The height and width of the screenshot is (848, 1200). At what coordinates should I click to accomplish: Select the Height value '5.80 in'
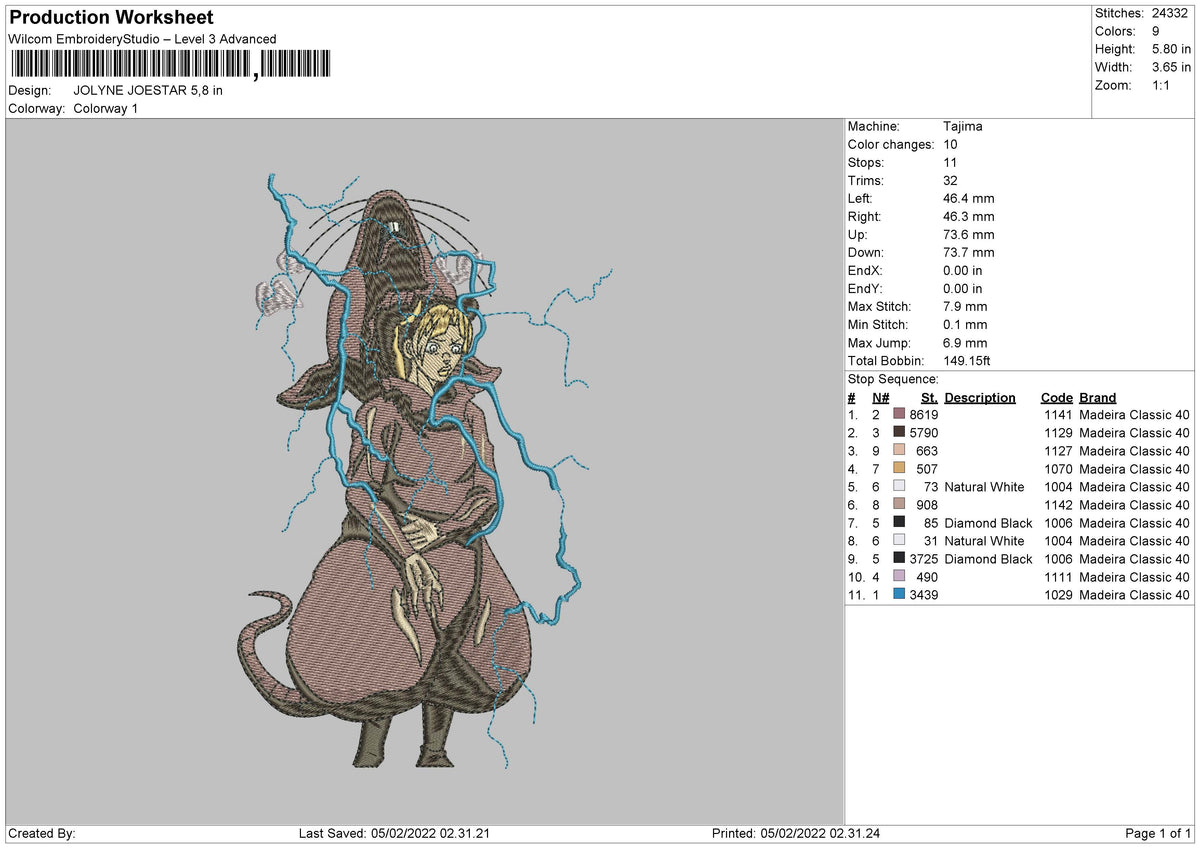(1170, 49)
